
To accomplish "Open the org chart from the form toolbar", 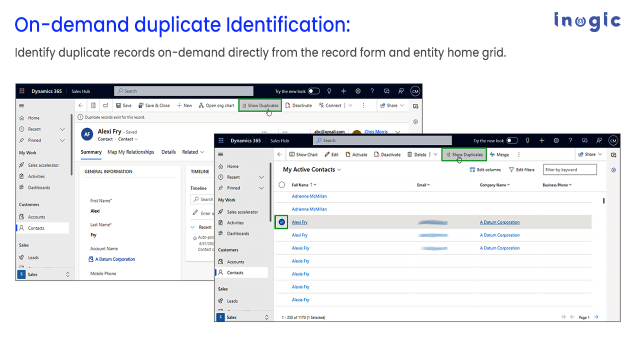I will [216, 105].
